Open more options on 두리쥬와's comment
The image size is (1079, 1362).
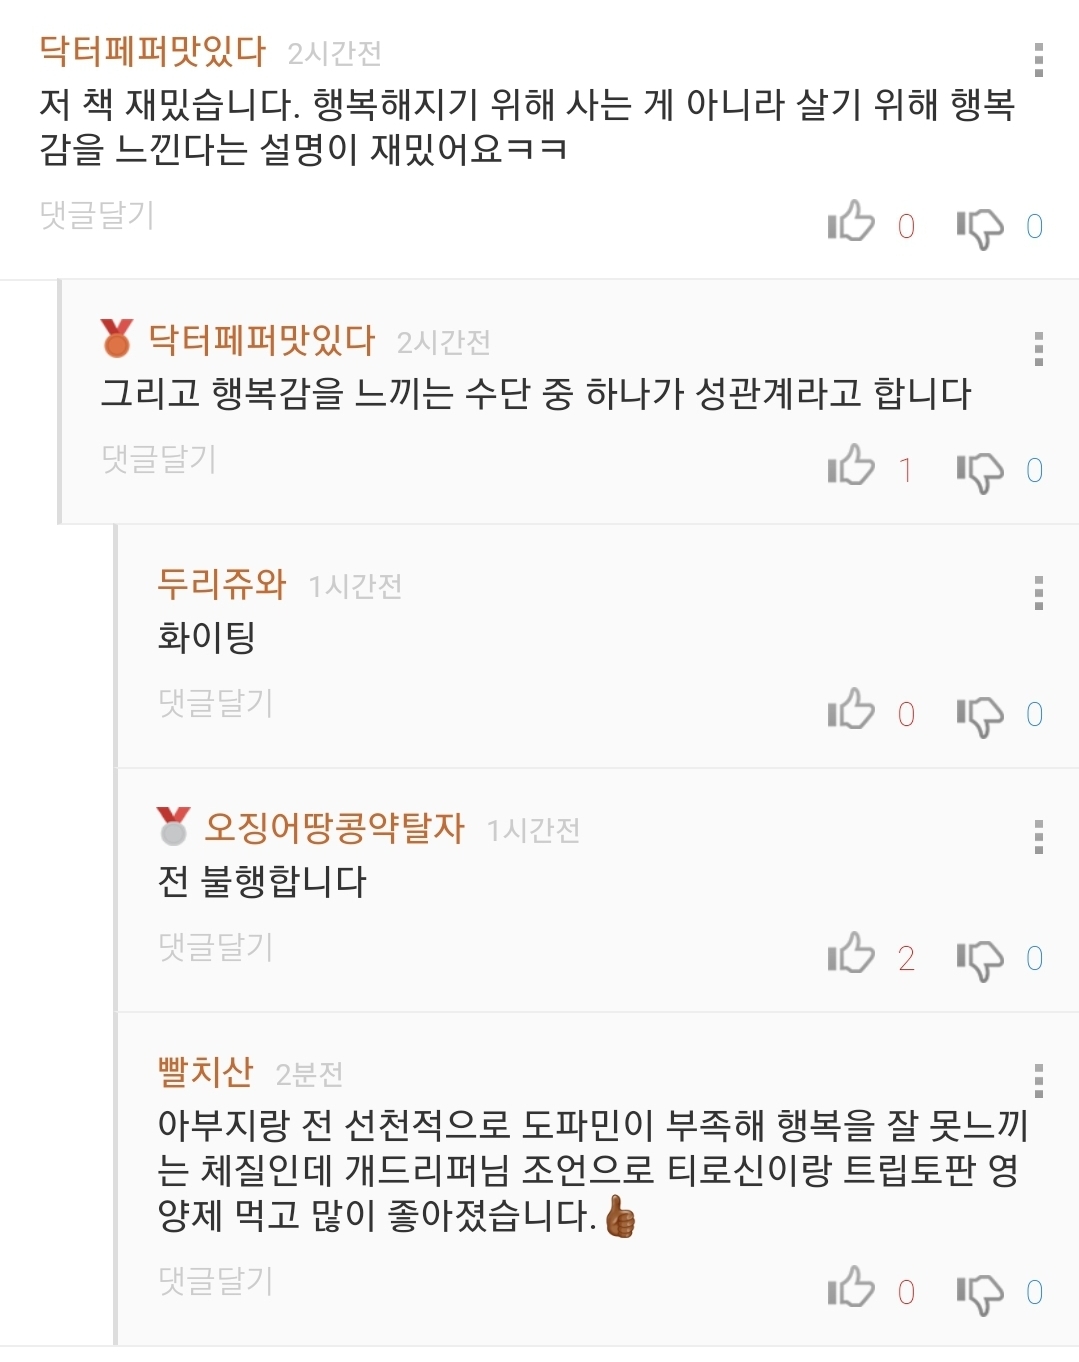(1039, 593)
